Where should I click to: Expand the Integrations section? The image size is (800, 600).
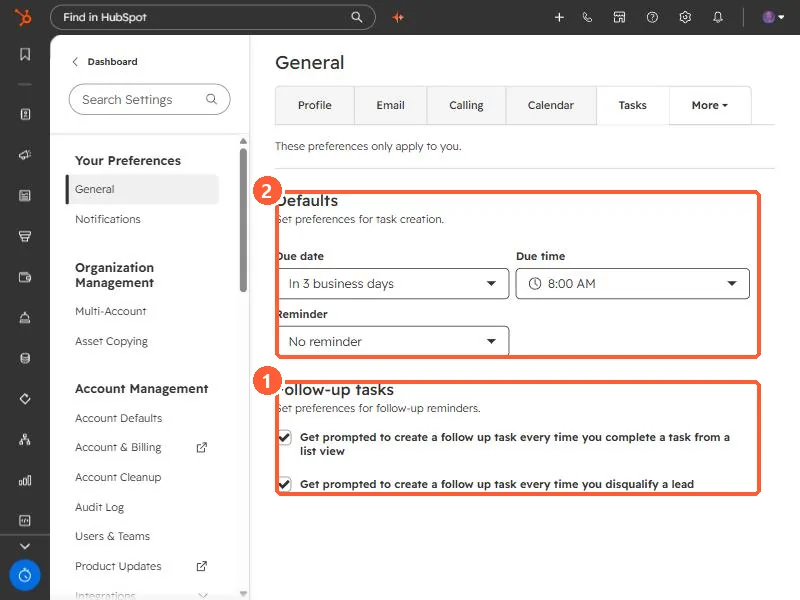(x=141, y=595)
